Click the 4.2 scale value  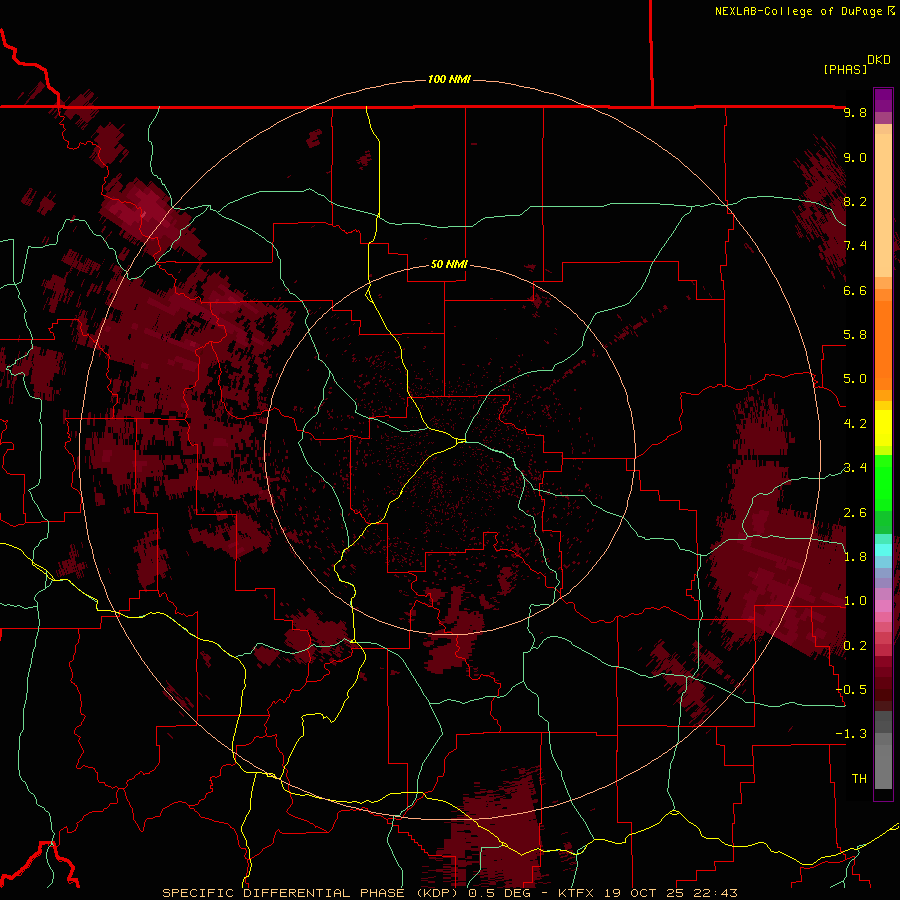tap(855, 424)
